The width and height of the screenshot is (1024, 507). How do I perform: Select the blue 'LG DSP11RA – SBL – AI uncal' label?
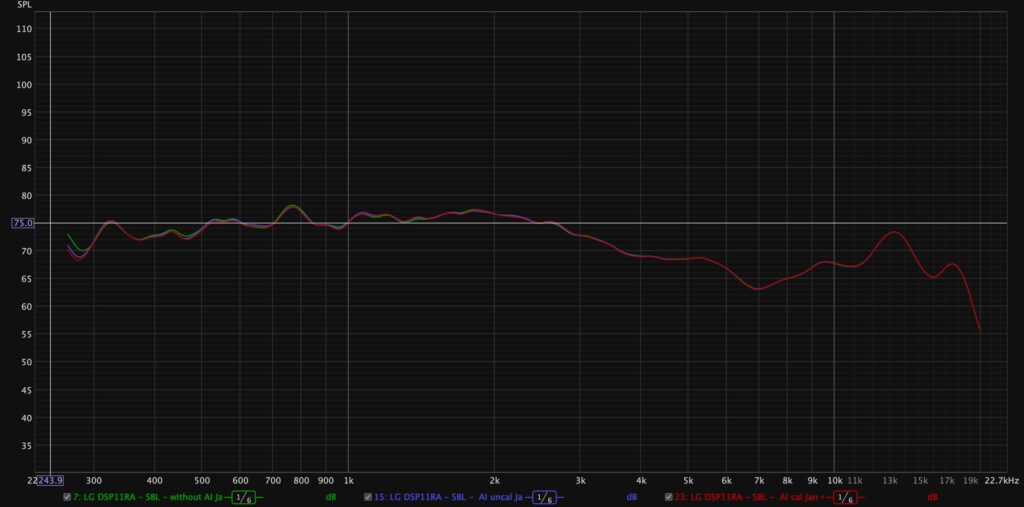[x=449, y=497]
